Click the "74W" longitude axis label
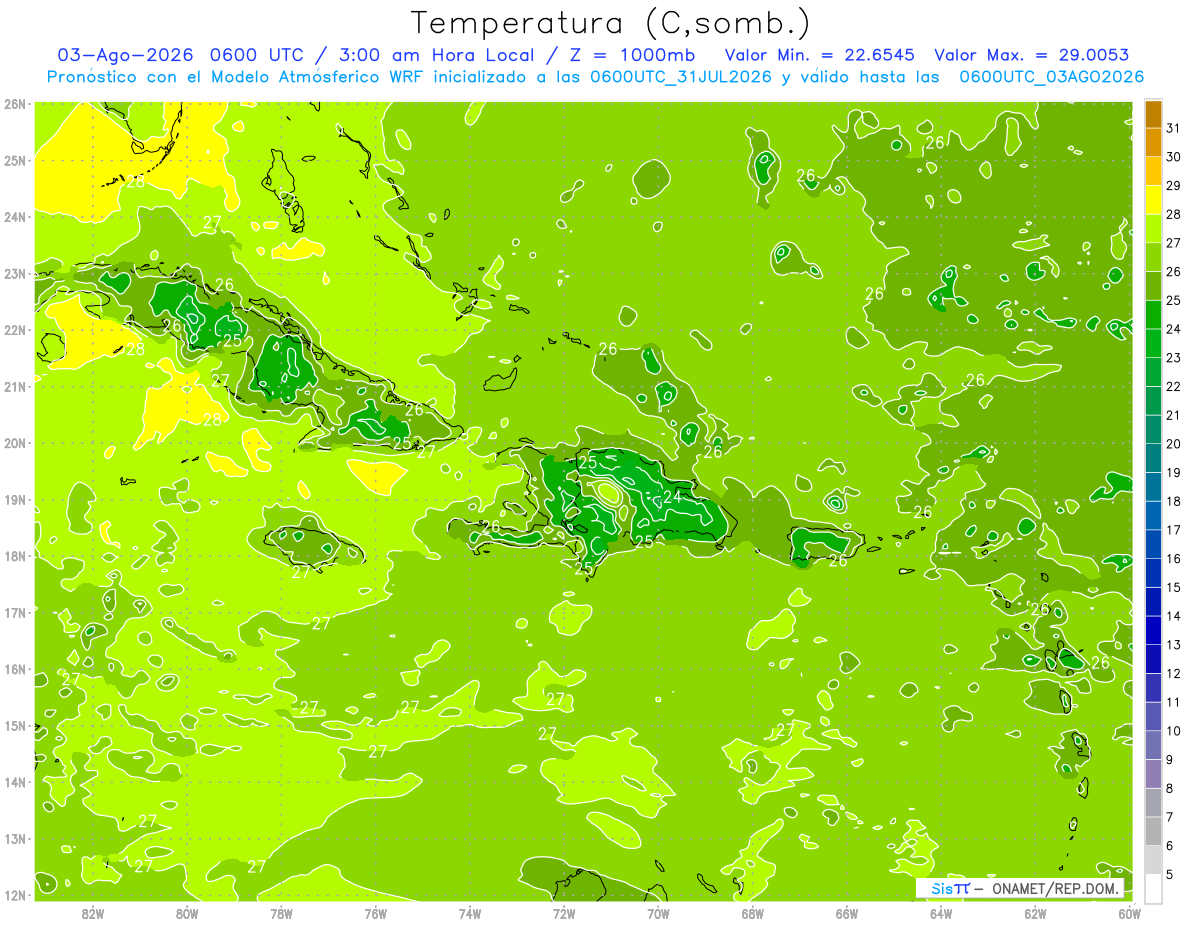This screenshot has height=927, width=1200. [470, 913]
